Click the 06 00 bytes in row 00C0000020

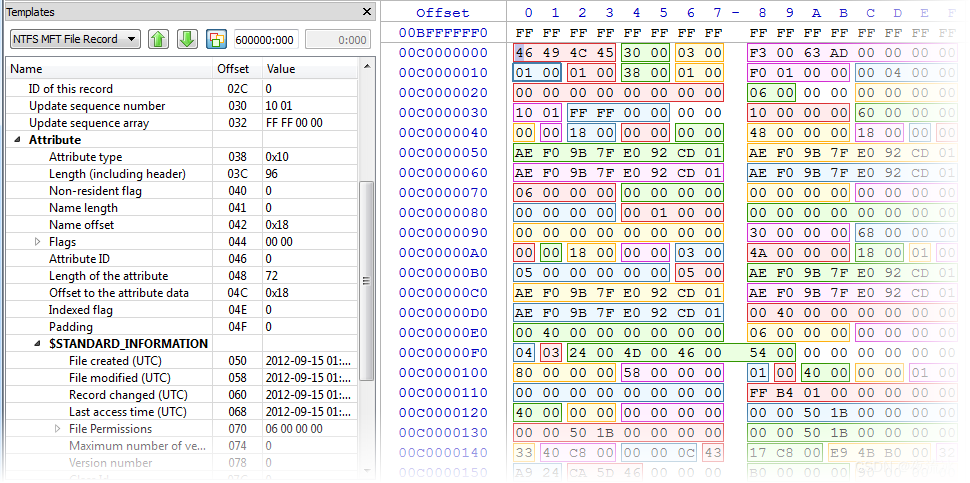click(771, 93)
